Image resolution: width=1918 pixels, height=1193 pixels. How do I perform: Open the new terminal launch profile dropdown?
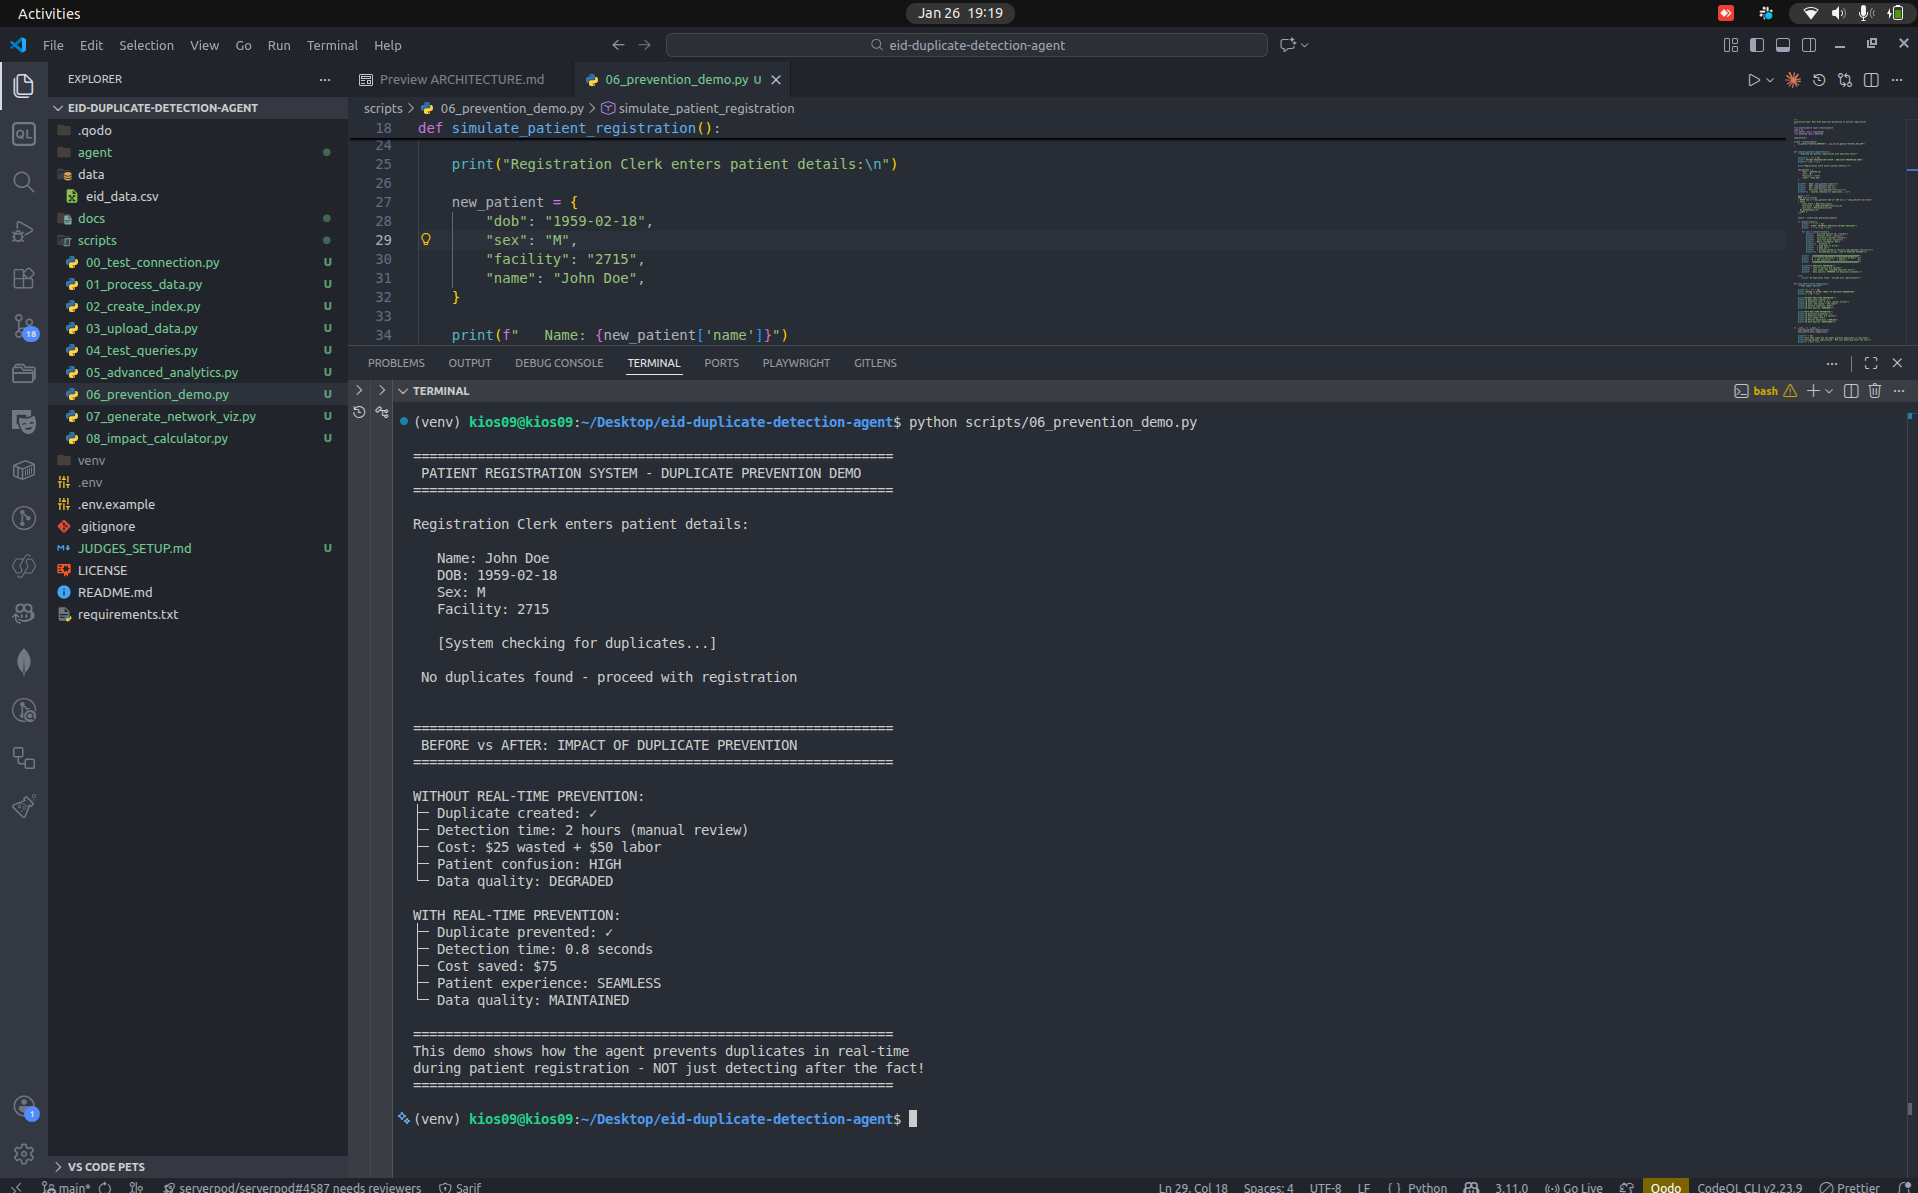point(1829,391)
